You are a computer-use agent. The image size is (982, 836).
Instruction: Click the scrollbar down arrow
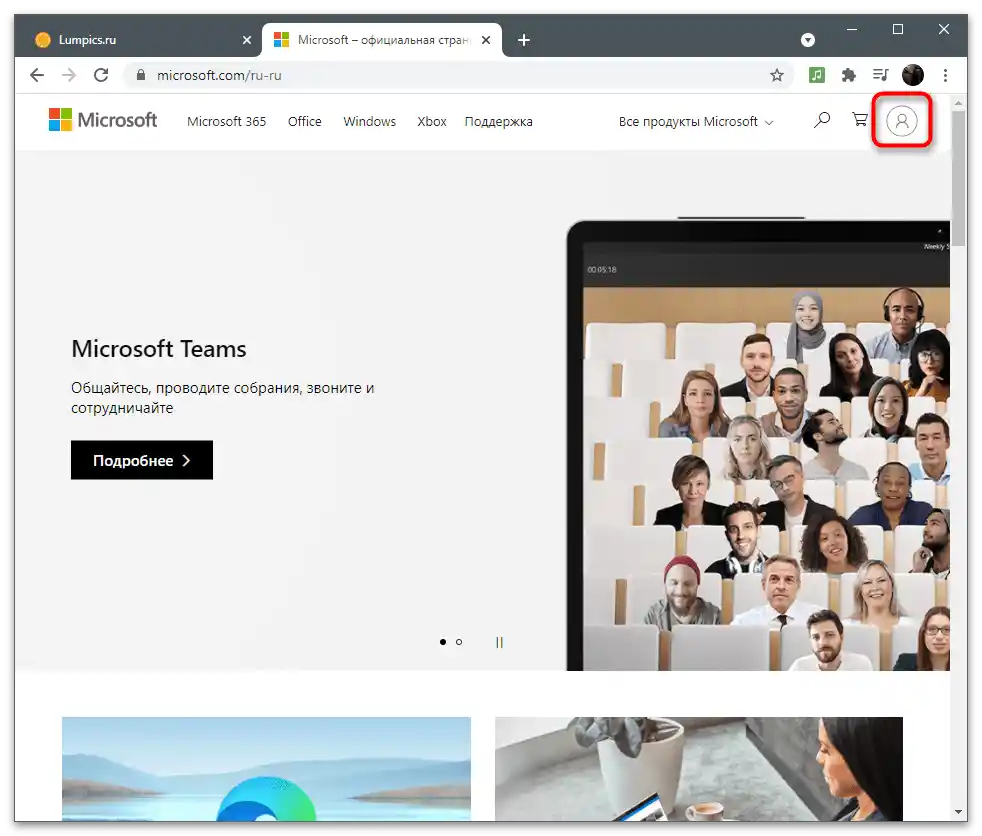click(x=958, y=812)
